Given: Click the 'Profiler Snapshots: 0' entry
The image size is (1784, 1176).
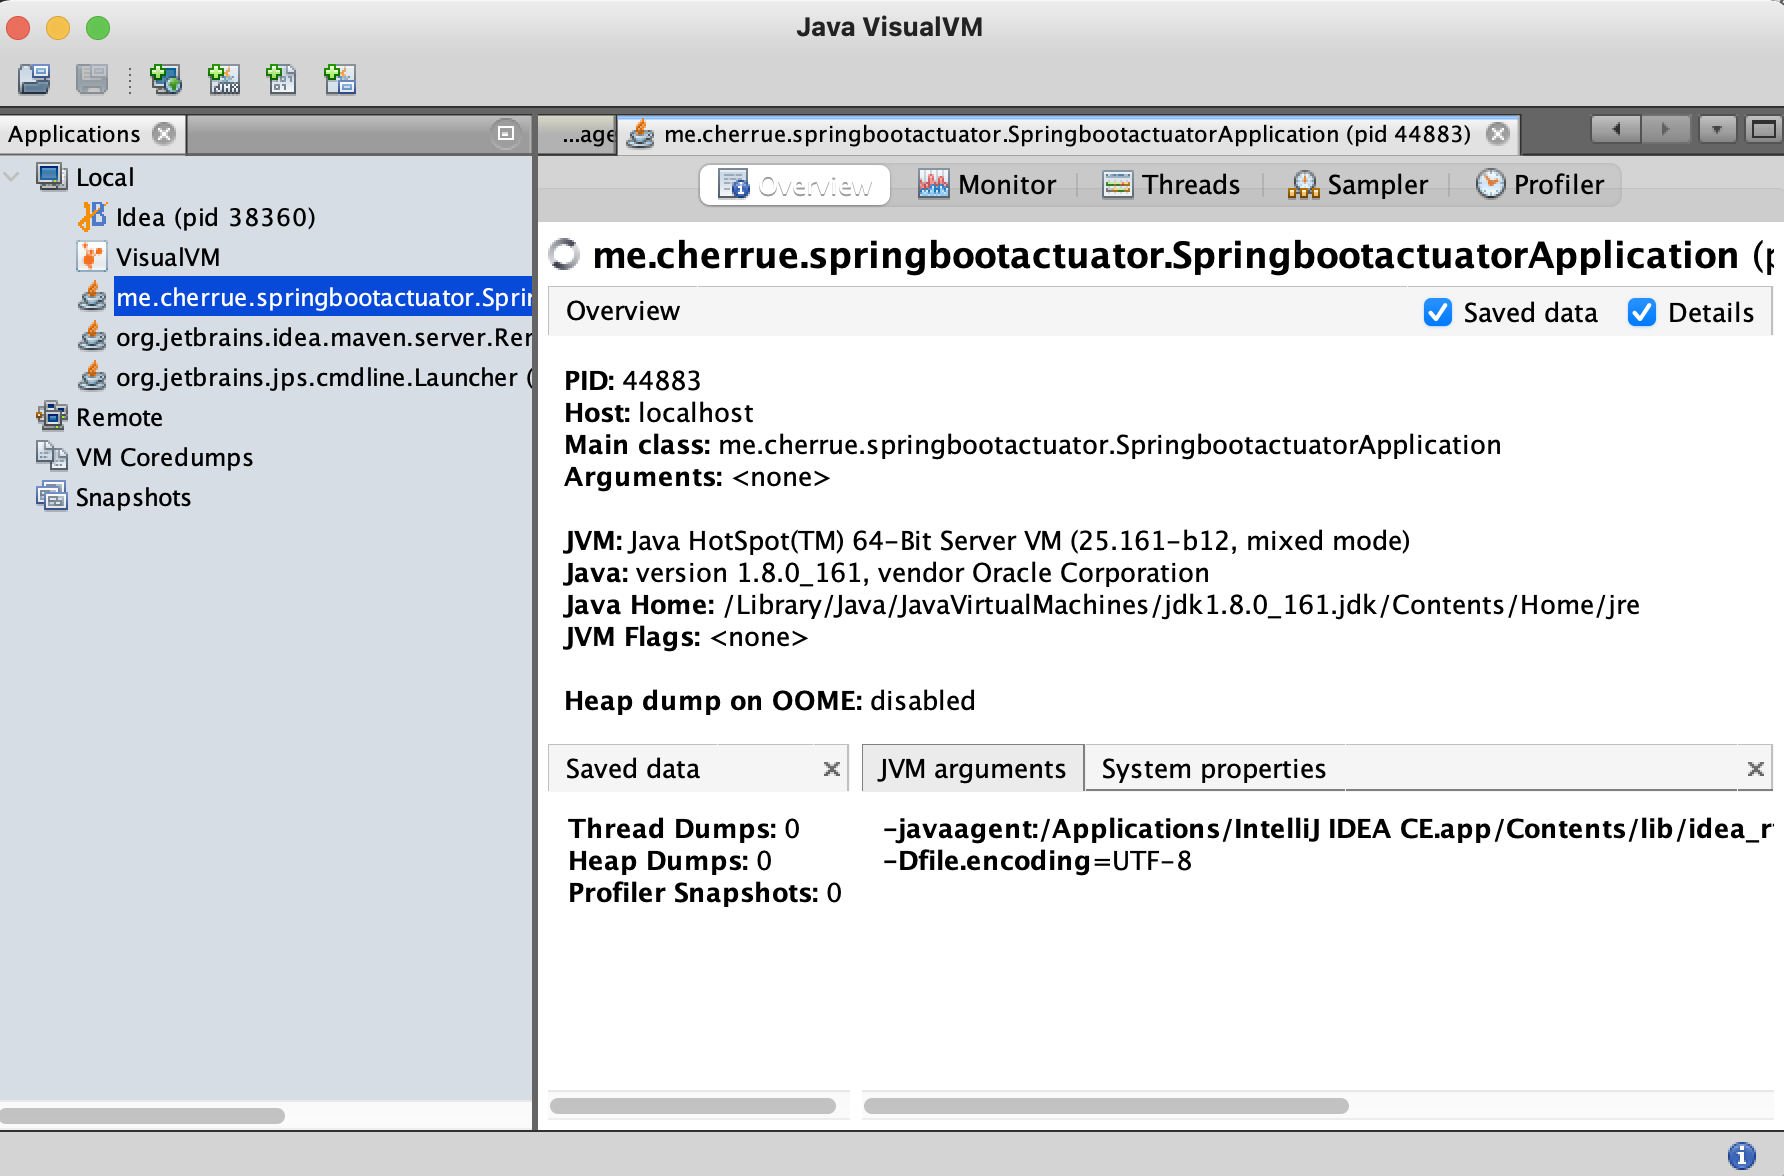Looking at the screenshot, I should pyautogui.click(x=705, y=893).
